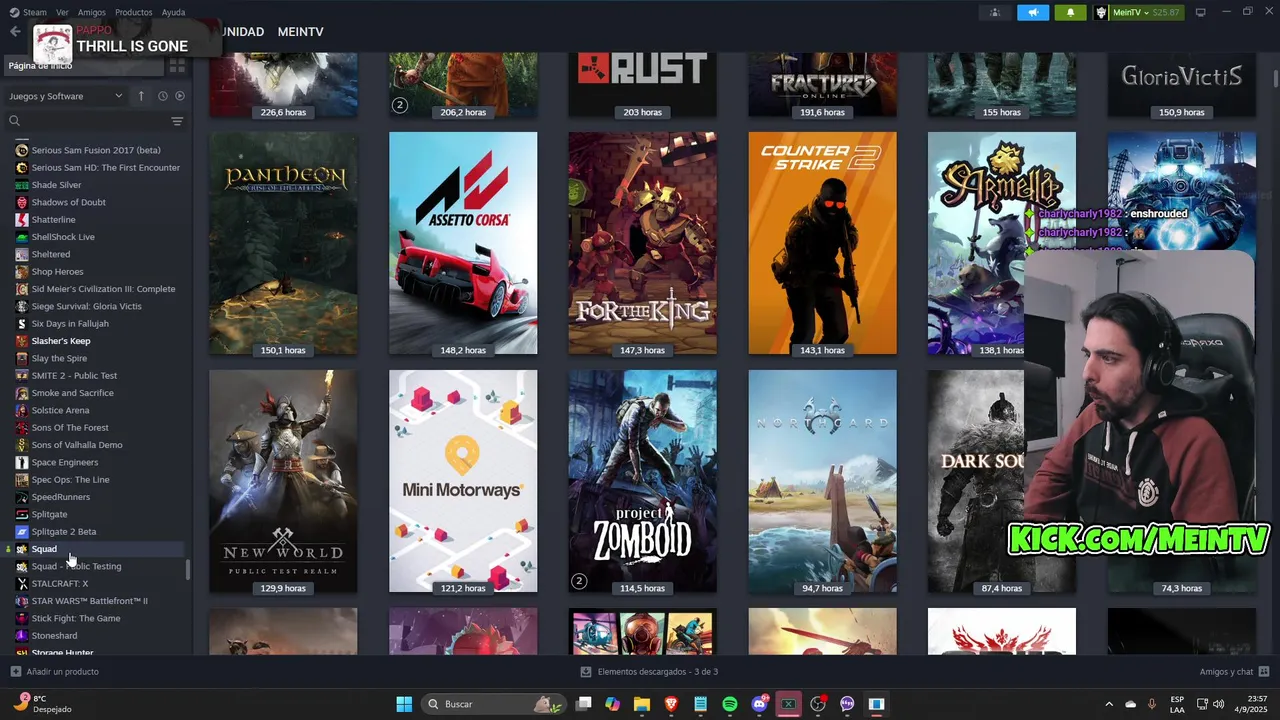The image size is (1280, 720).
Task: Click the main library grid scrollbar
Action: pos(1275,78)
